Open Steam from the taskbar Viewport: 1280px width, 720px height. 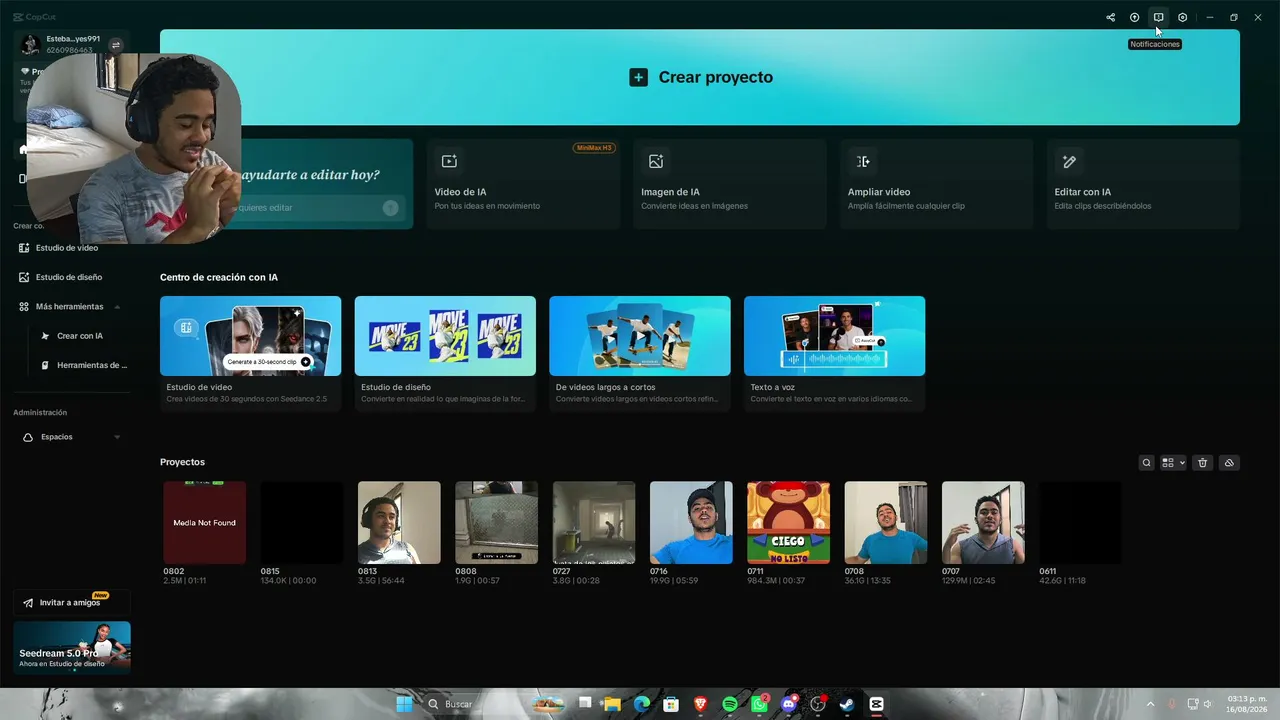pos(847,704)
